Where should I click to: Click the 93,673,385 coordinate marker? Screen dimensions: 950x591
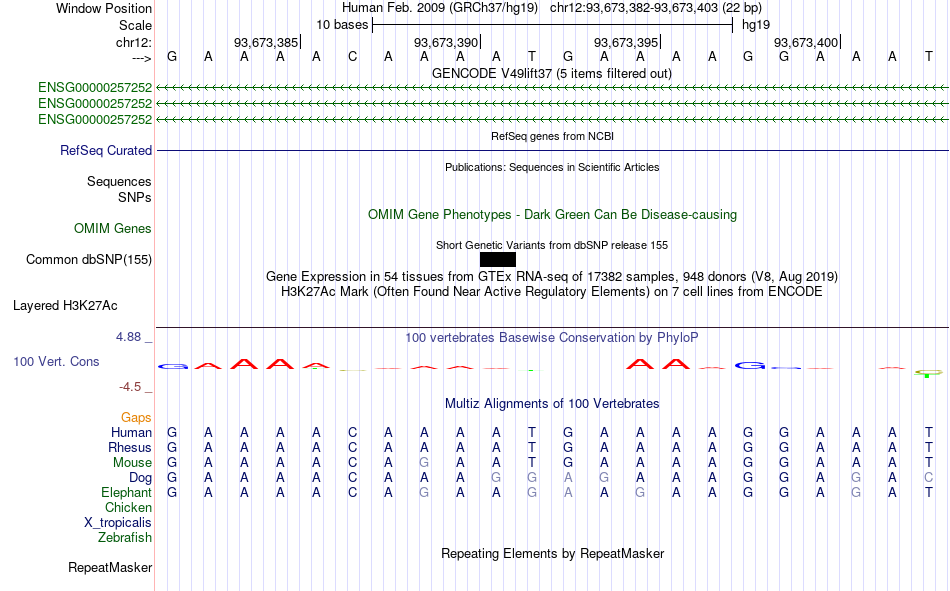tap(266, 42)
